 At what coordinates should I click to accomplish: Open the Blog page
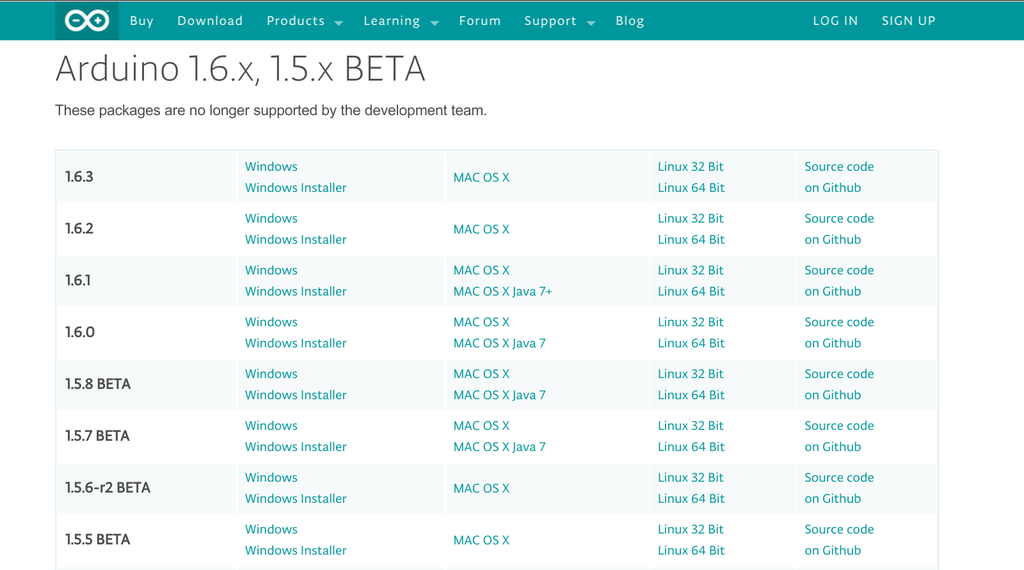[630, 21]
